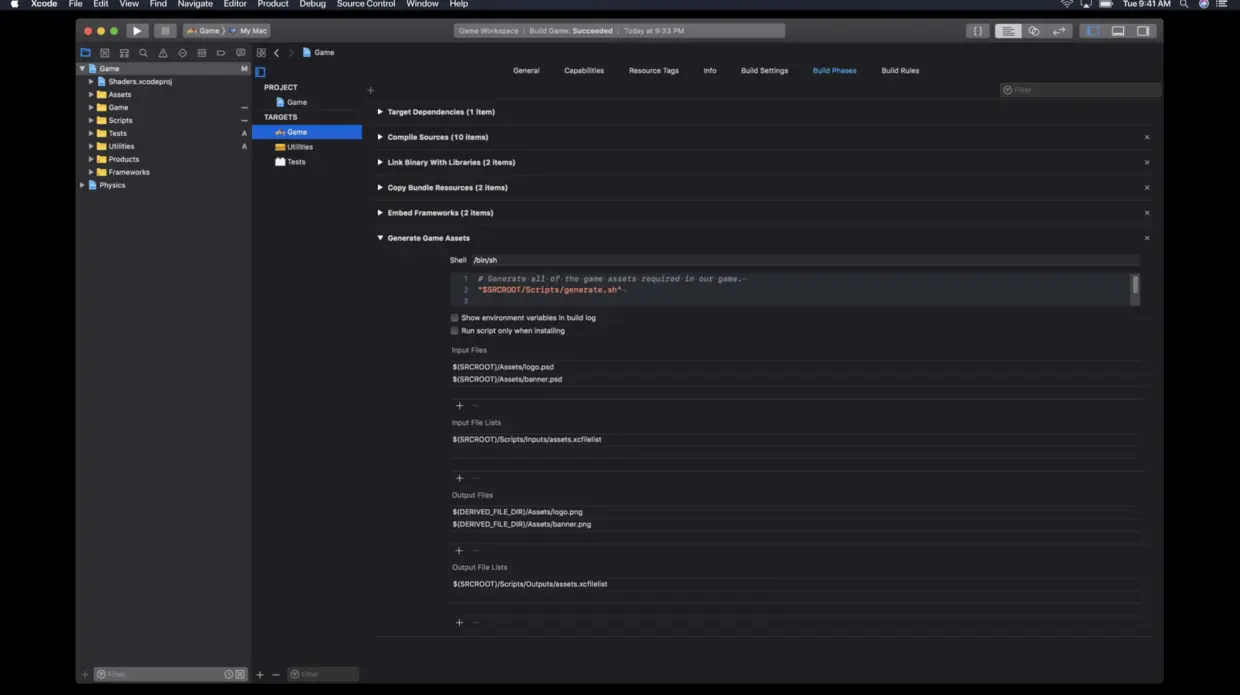Toggle the project and targets list sidebar
This screenshot has width=1240, height=695.
tap(260, 72)
